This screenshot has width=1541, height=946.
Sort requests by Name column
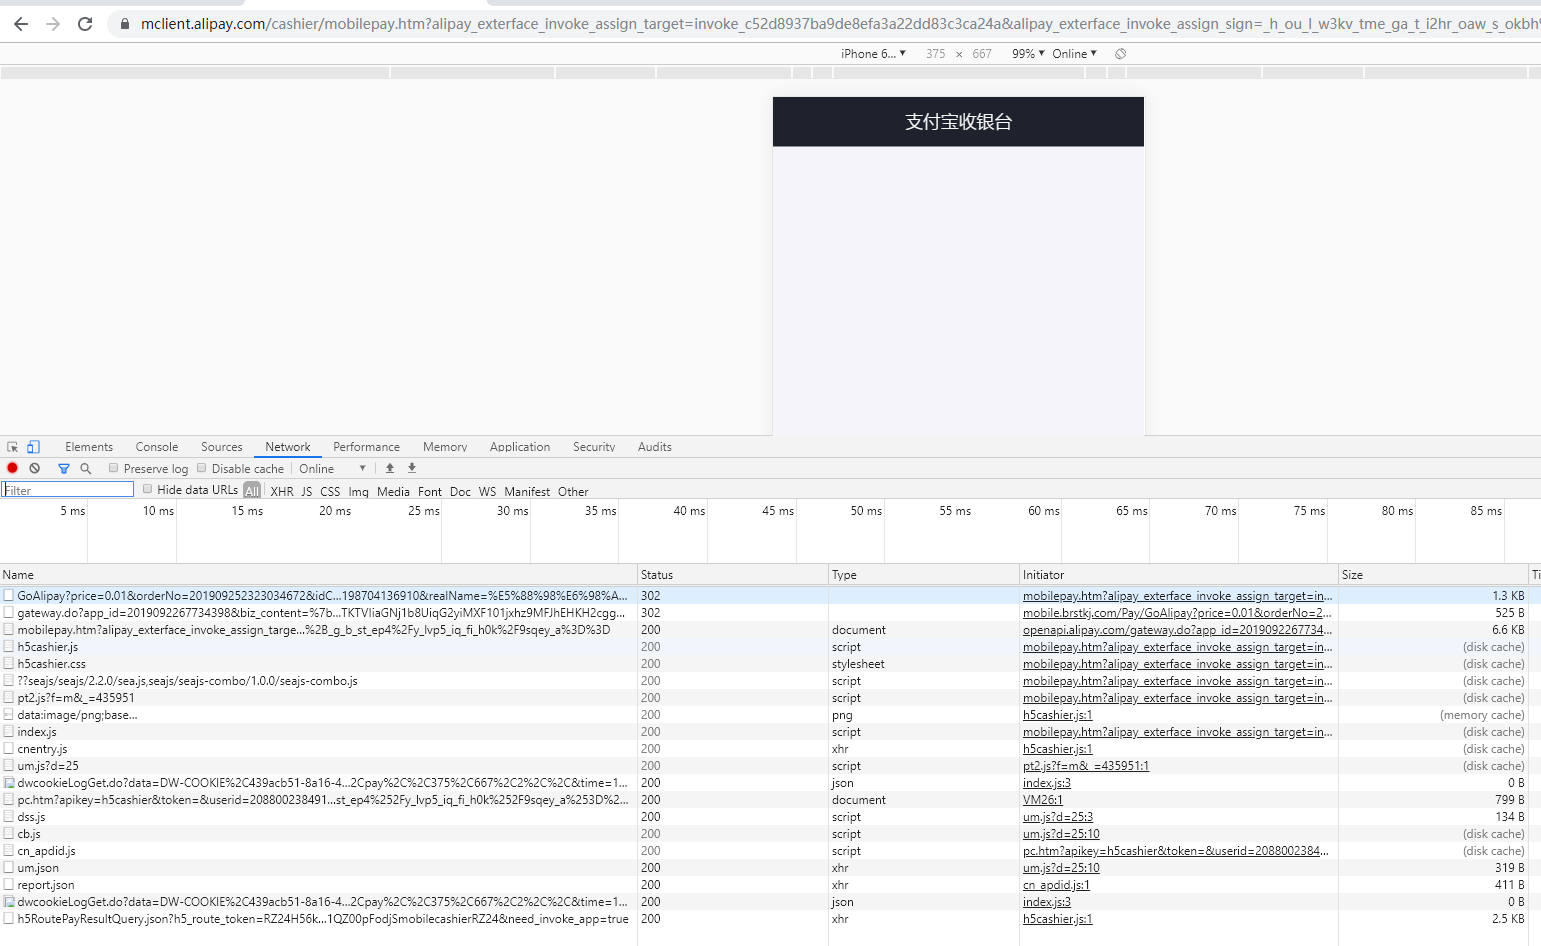318,575
